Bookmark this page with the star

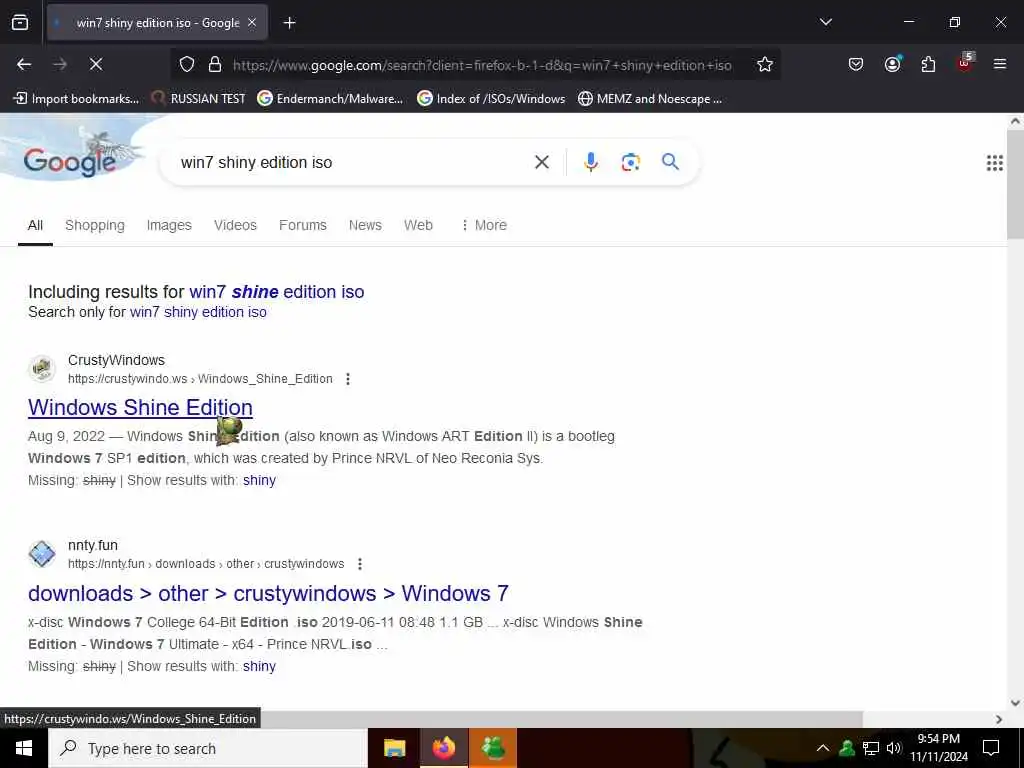point(765,64)
